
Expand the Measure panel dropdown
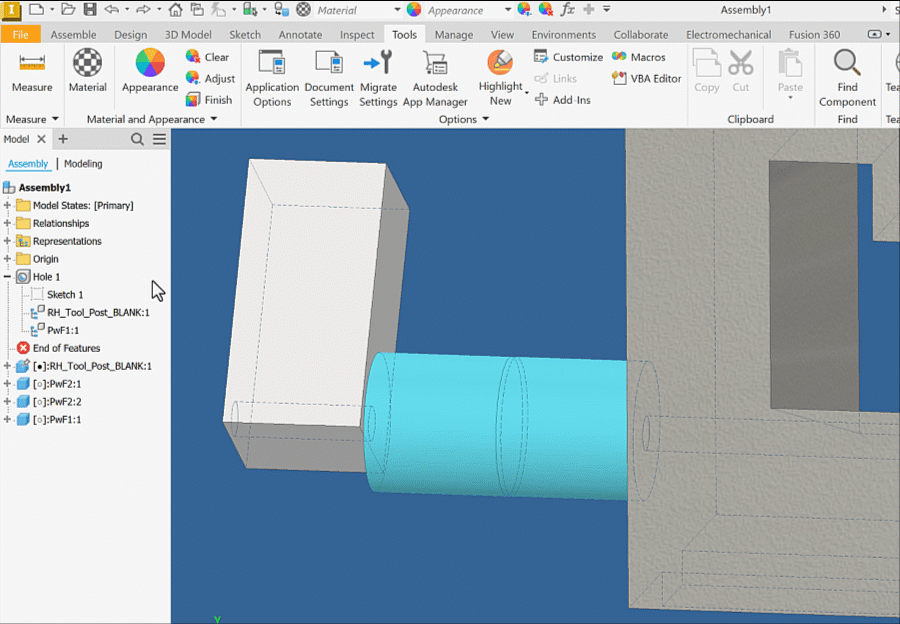(x=55, y=119)
